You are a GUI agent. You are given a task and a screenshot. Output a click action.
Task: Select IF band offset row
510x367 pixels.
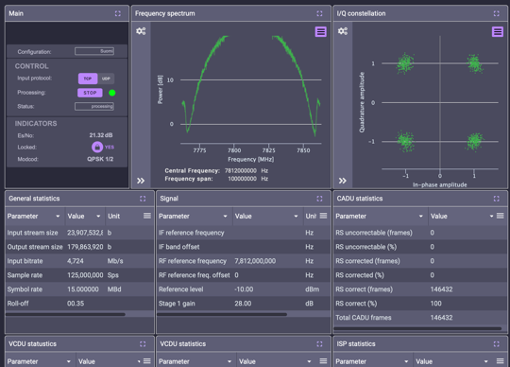[x=244, y=247]
